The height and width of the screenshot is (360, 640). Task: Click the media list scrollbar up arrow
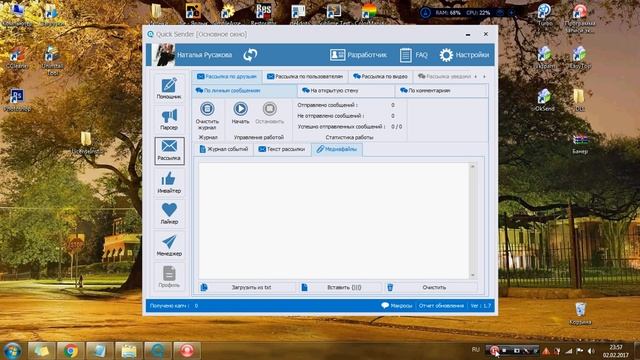tap(473, 166)
